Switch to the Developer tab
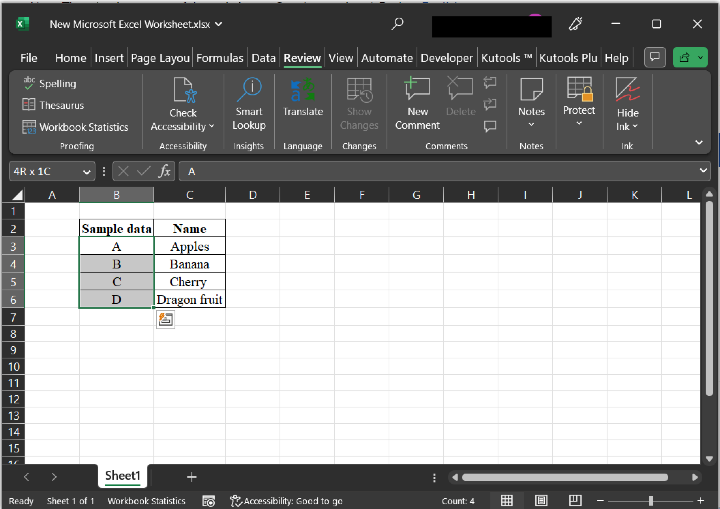This screenshot has width=720, height=509. point(446,58)
